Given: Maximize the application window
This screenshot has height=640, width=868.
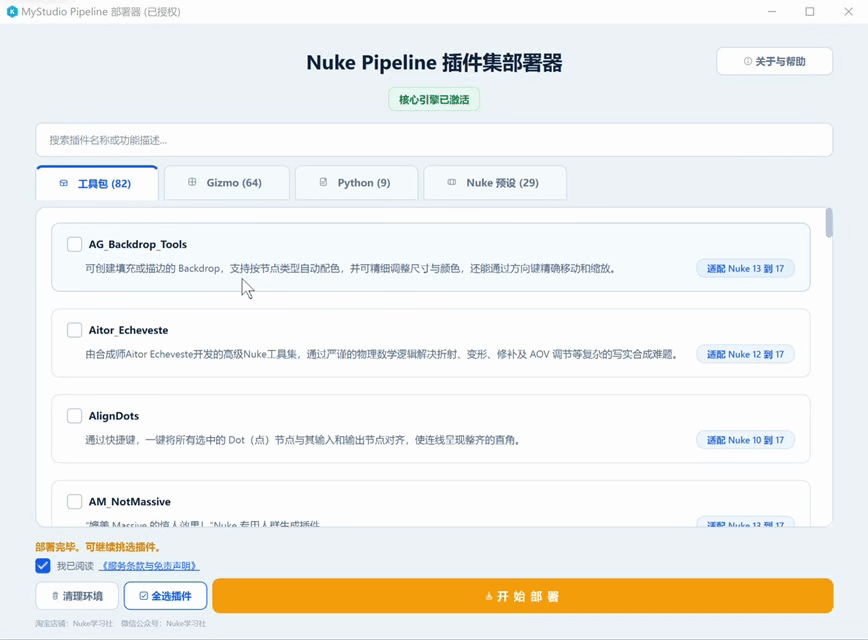Looking at the screenshot, I should [810, 12].
